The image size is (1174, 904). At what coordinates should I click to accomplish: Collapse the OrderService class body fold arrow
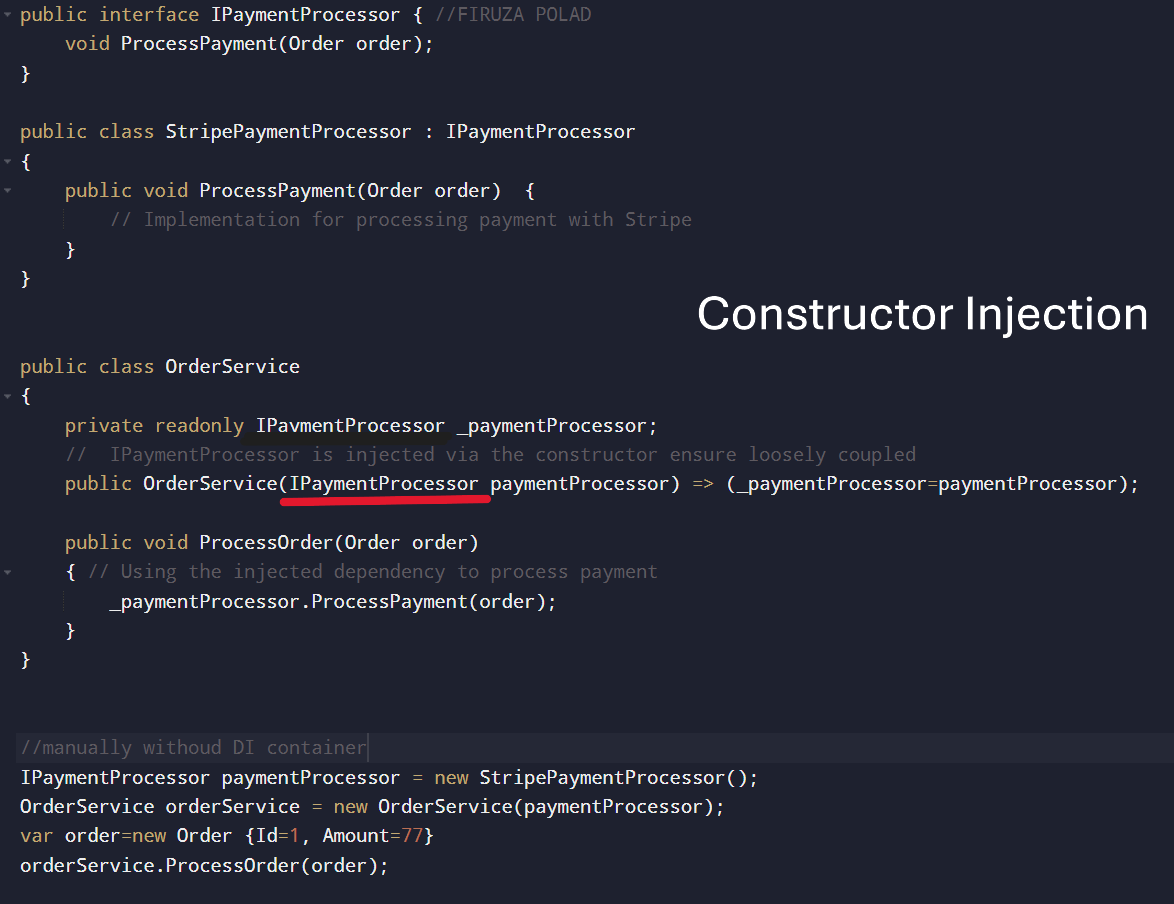pos(7,395)
